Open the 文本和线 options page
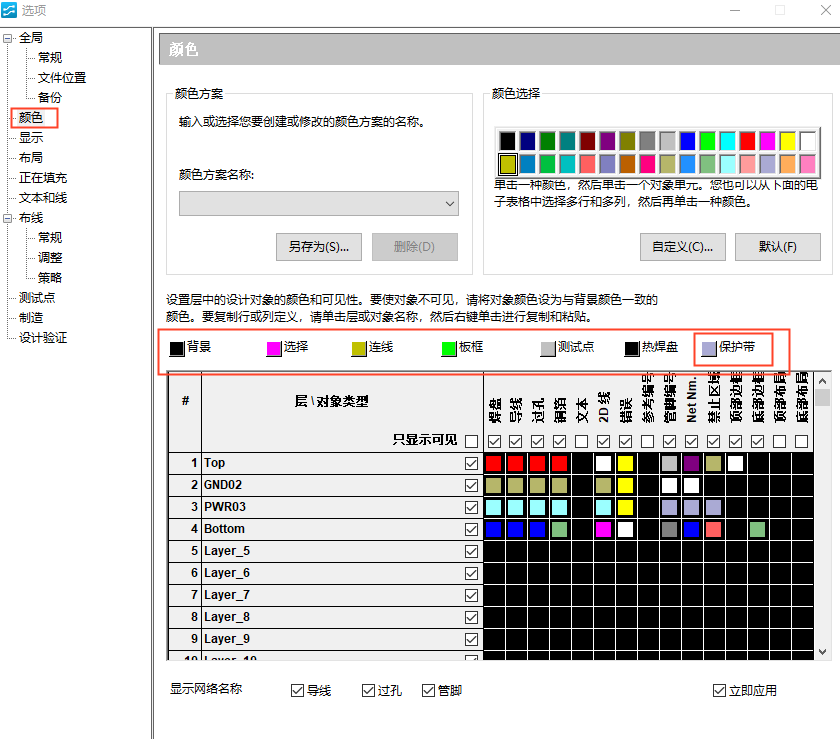The width and height of the screenshot is (840, 739). (43, 198)
